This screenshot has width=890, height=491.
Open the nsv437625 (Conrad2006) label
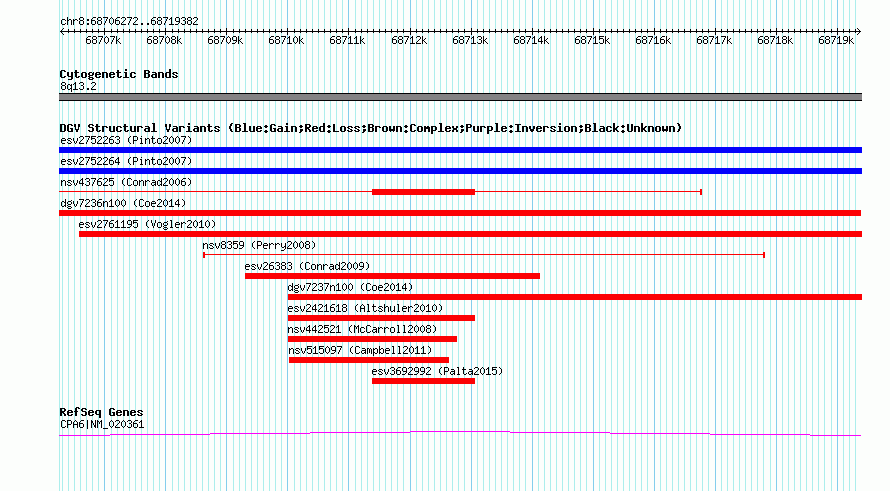pos(126,182)
